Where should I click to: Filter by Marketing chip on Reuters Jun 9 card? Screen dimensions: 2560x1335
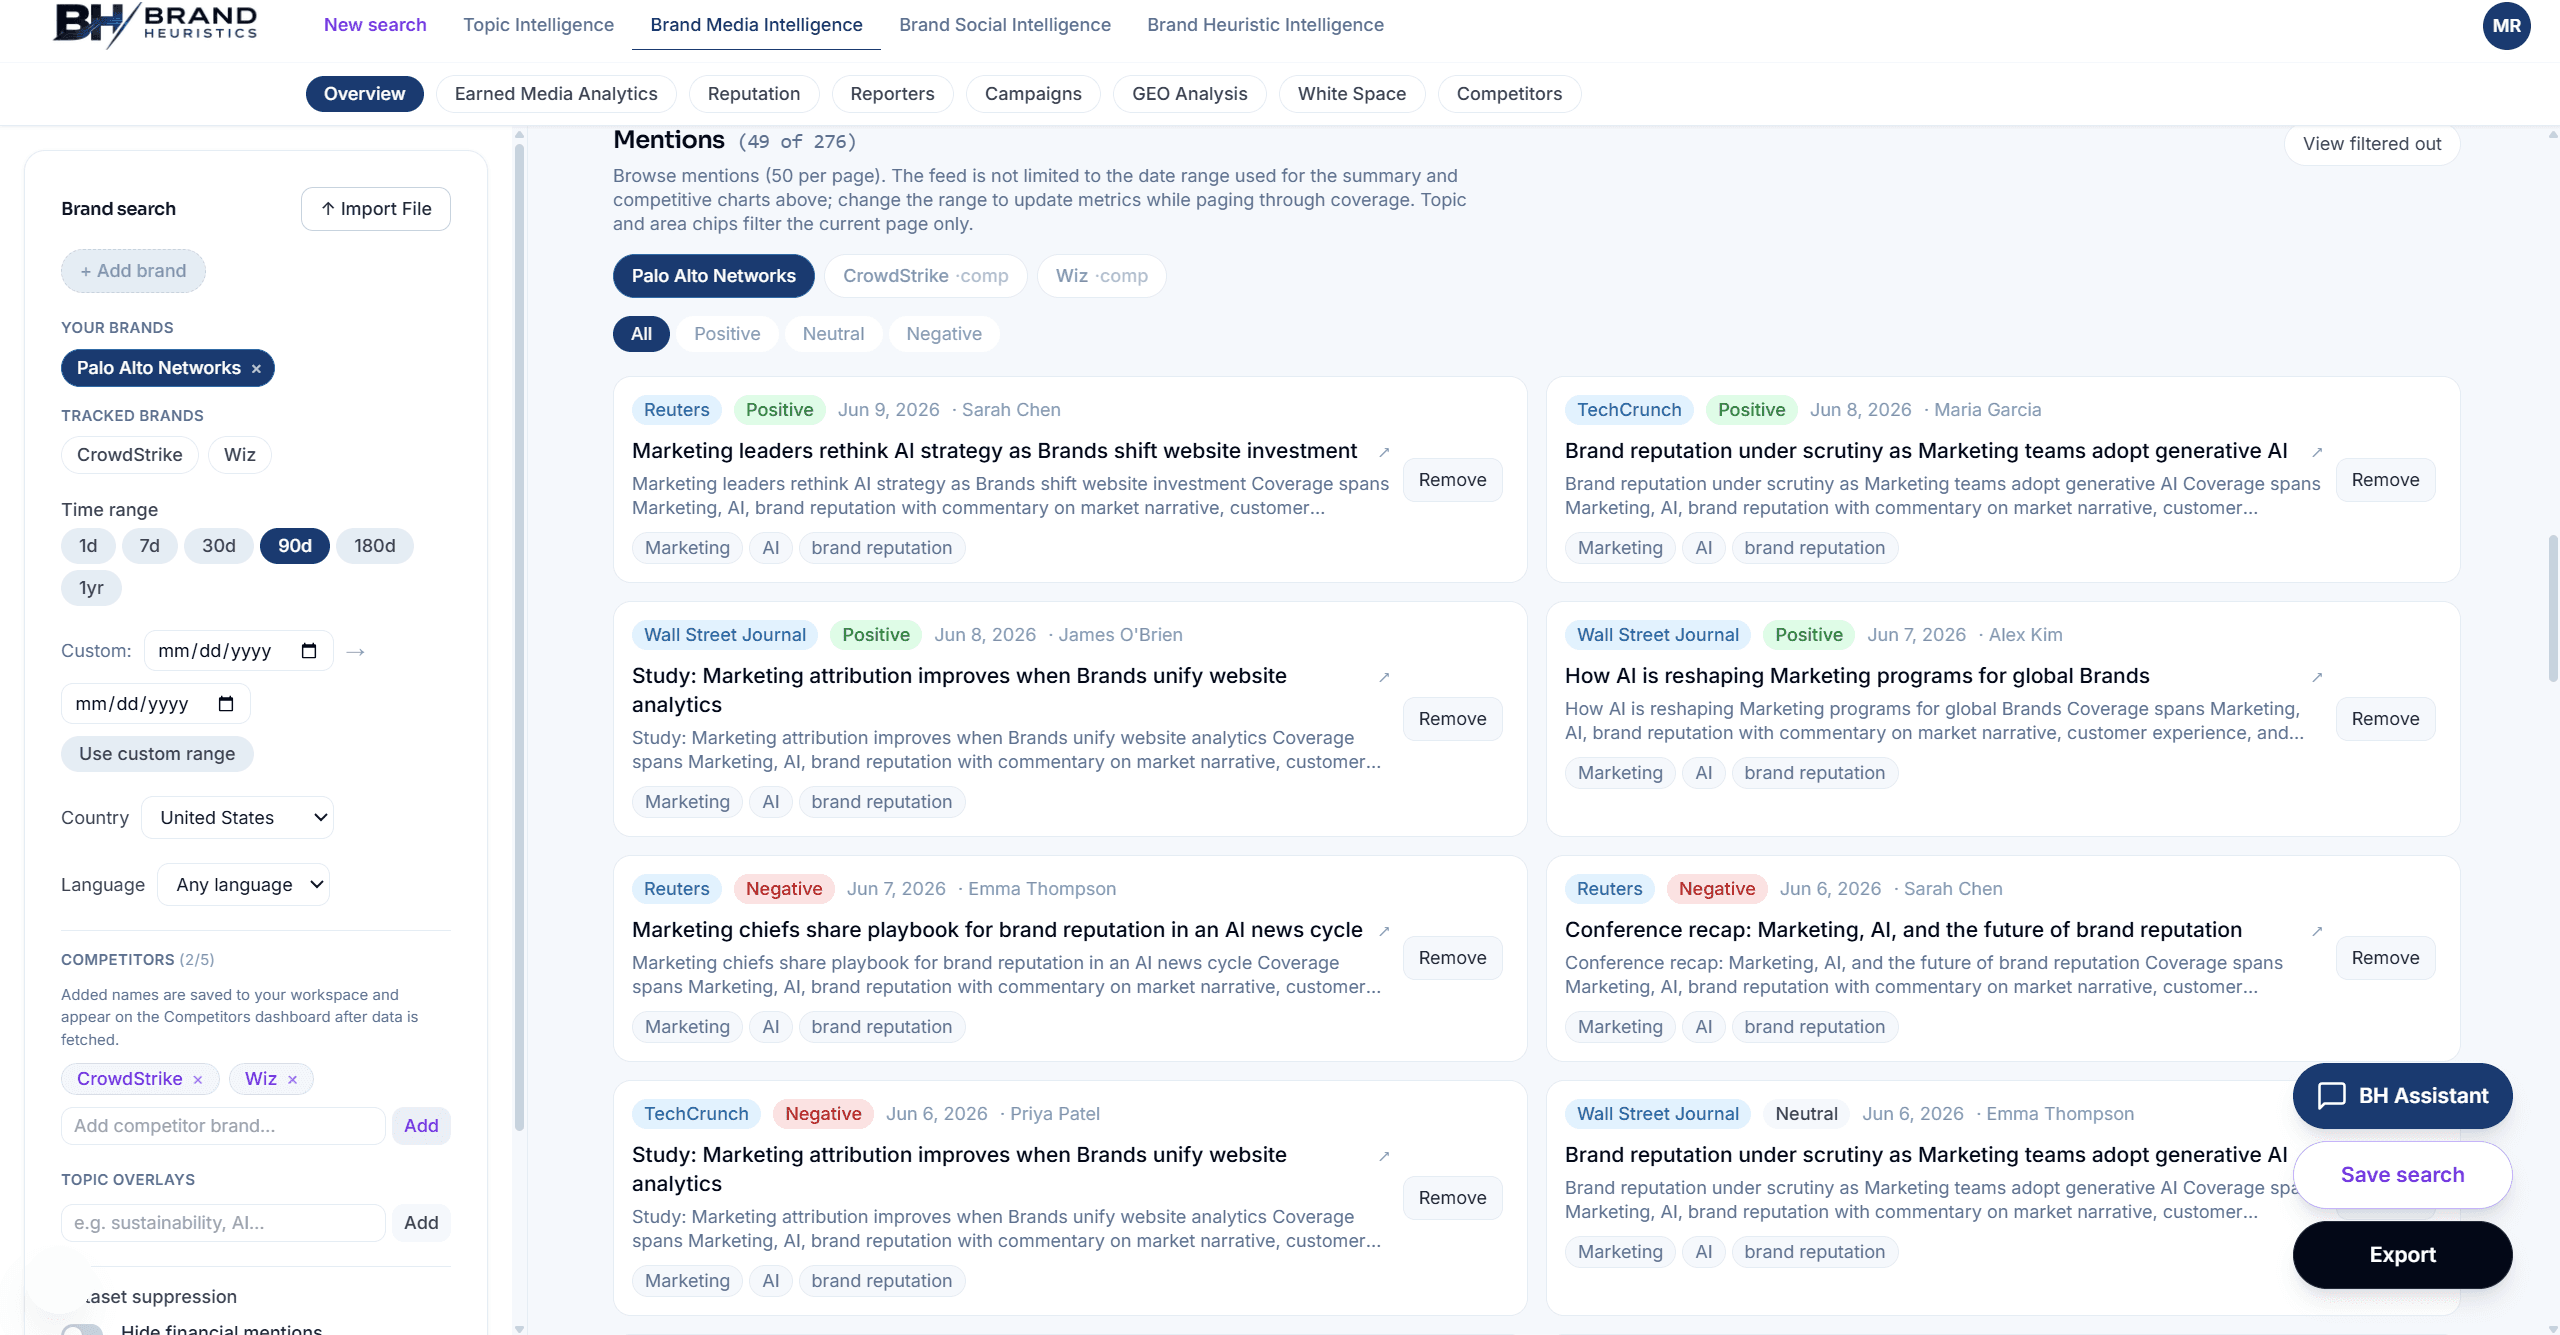click(x=687, y=548)
